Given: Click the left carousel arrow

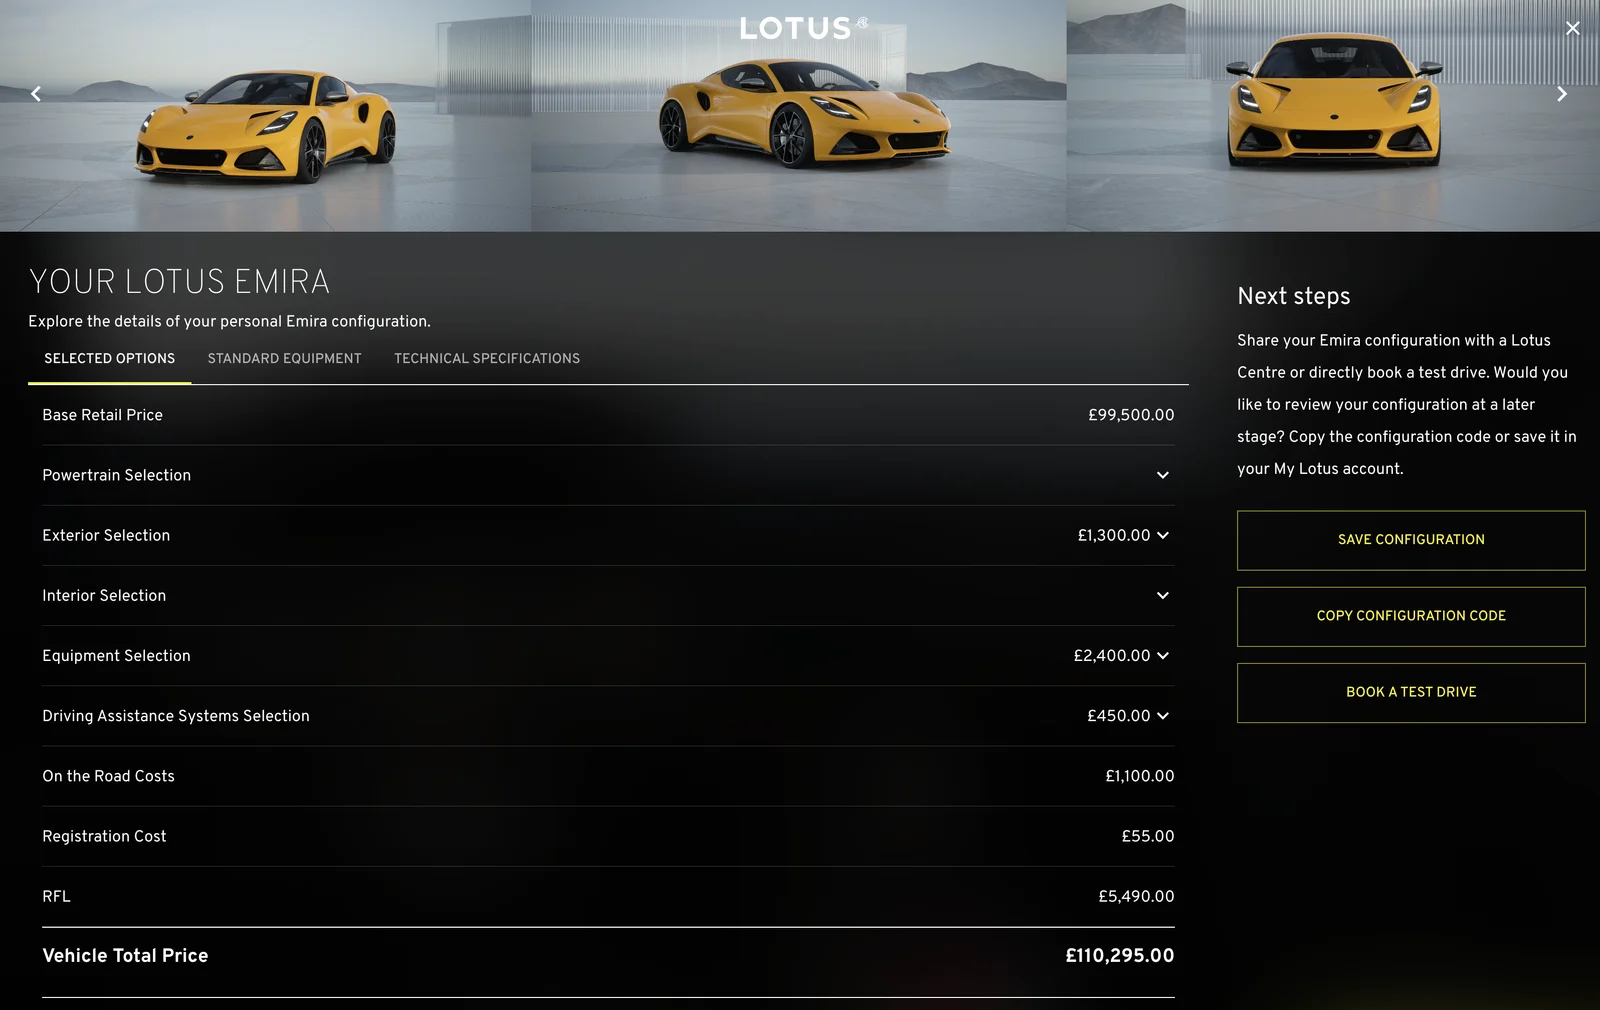Looking at the screenshot, I should point(35,93).
